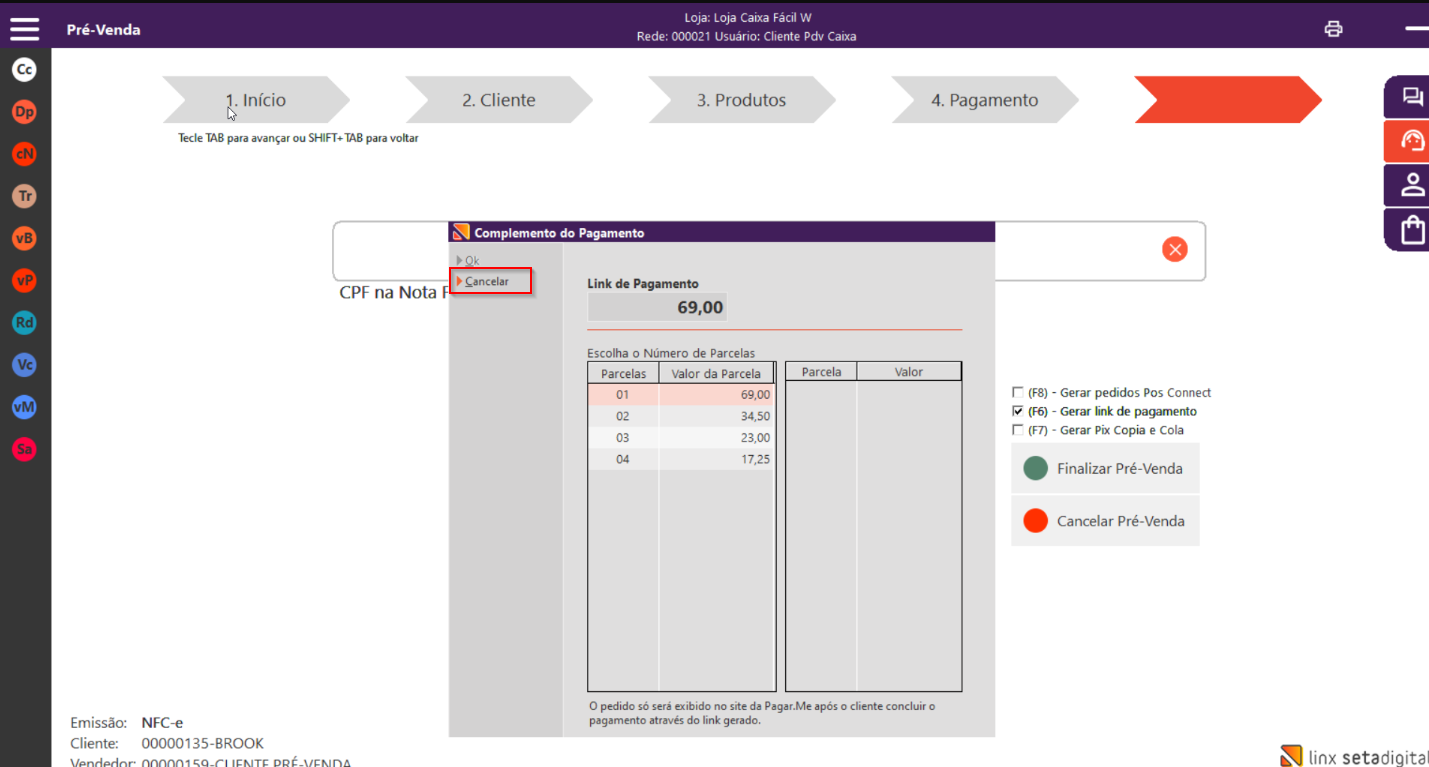This screenshot has width=1429, height=767.
Task: Go to step 1. Início
Action: click(x=256, y=100)
